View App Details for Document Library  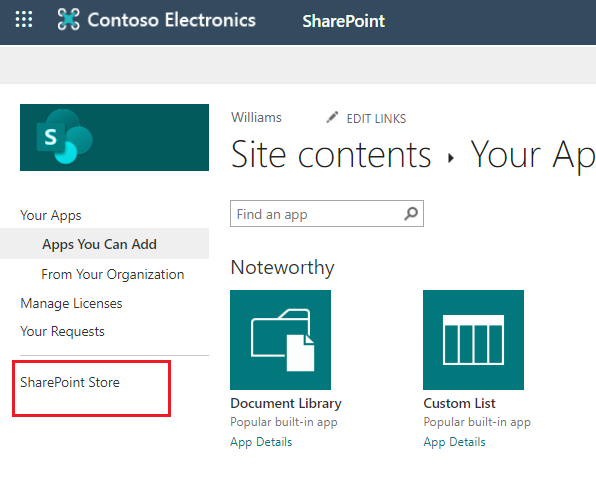click(261, 442)
